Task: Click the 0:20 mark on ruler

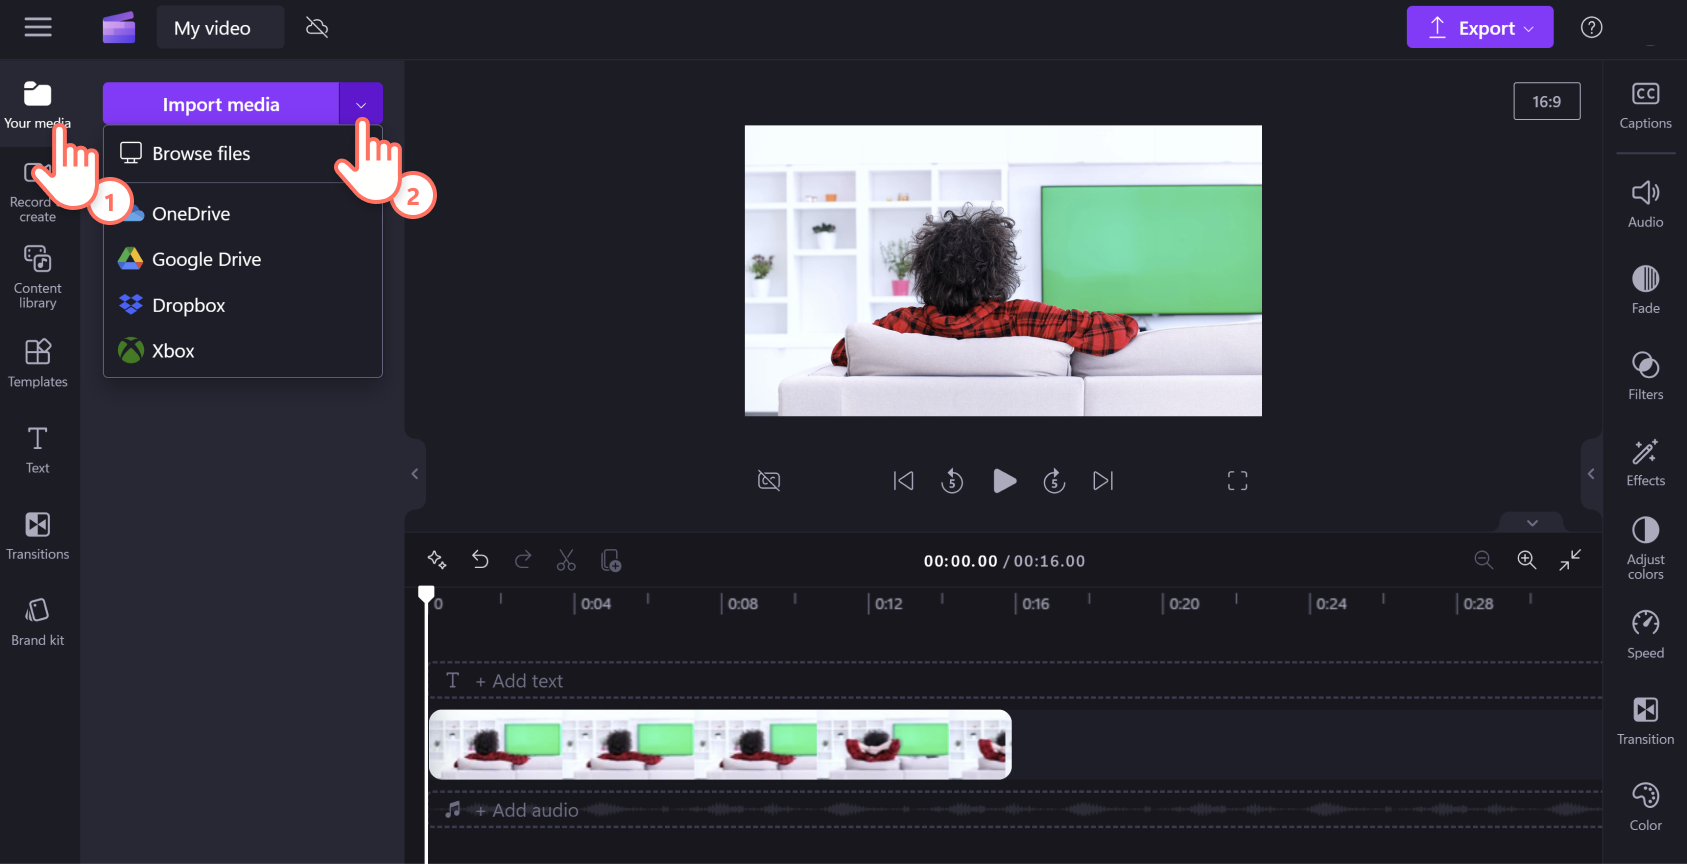Action: click(1184, 604)
